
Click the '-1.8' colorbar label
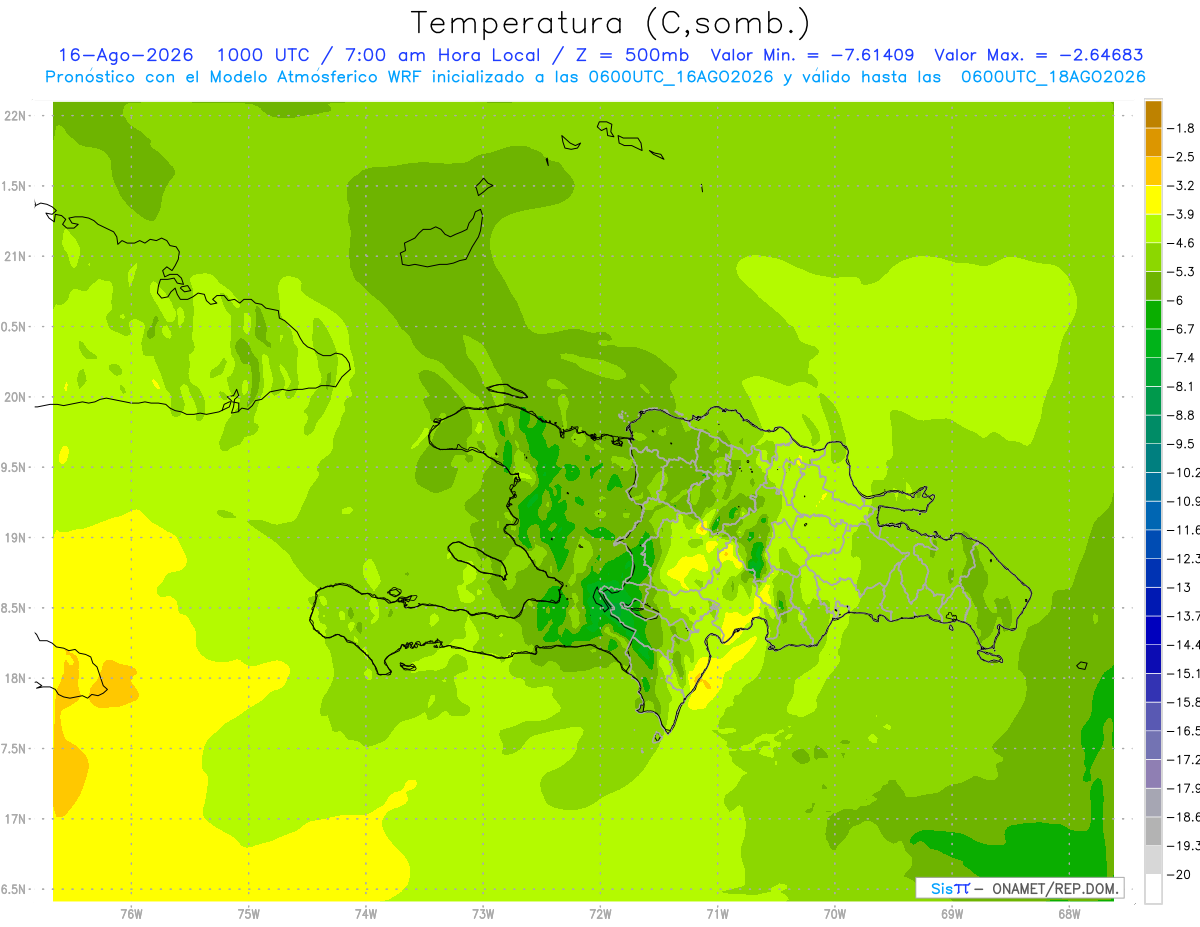point(1181,128)
